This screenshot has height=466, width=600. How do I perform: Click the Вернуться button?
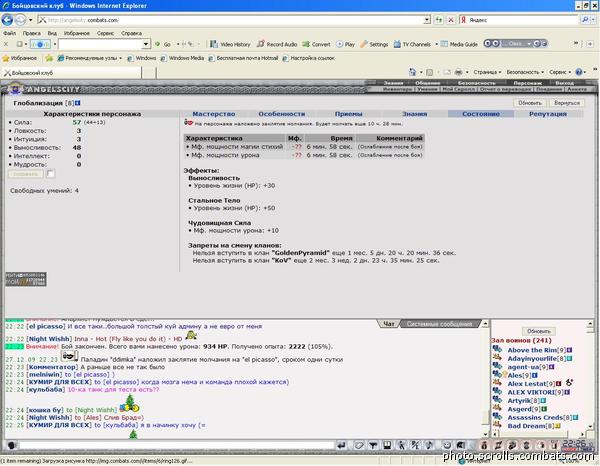[x=567, y=103]
